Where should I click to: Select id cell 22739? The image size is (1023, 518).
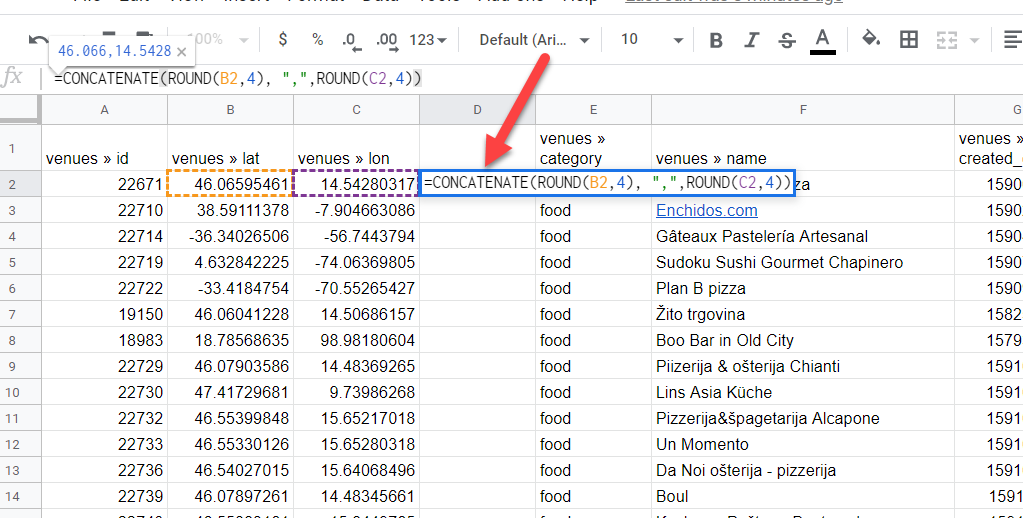point(104,496)
